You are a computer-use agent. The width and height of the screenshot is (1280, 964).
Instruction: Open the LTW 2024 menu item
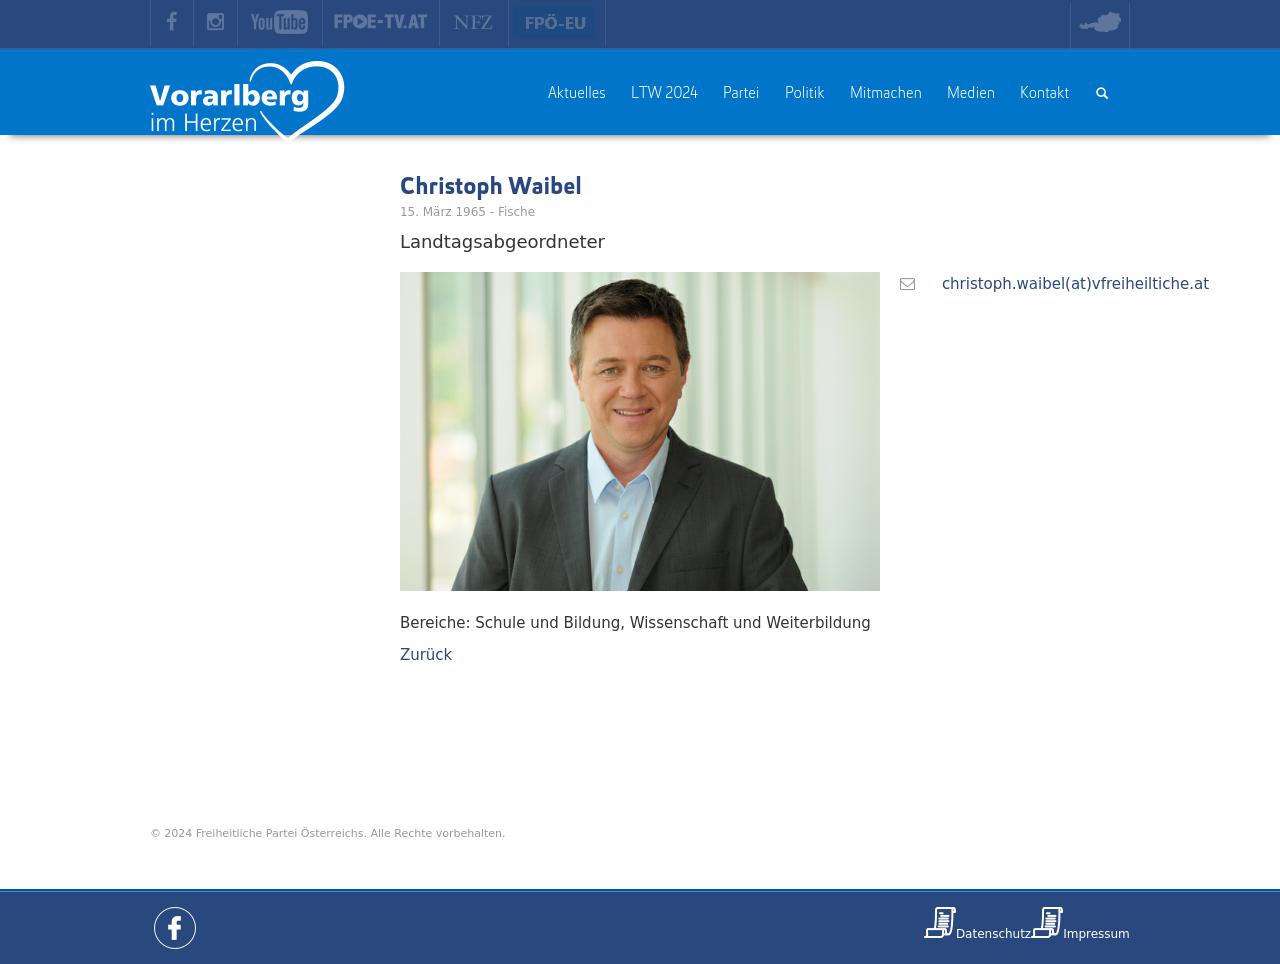[664, 93]
